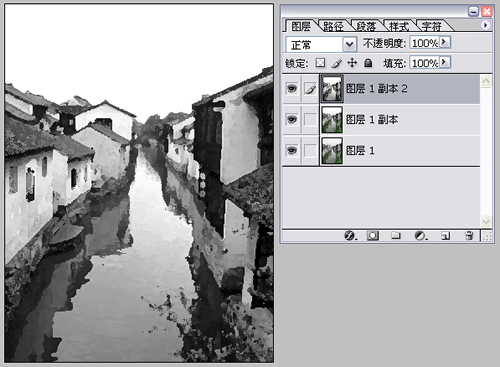Lock all with the padlock icon
This screenshot has height=367, width=500.
tap(368, 63)
